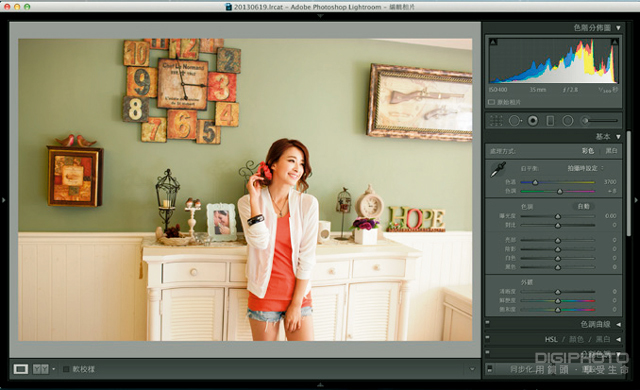The height and width of the screenshot is (390, 640).
Task: Open Before/After view options dropdown arrow
Action: 53,369
